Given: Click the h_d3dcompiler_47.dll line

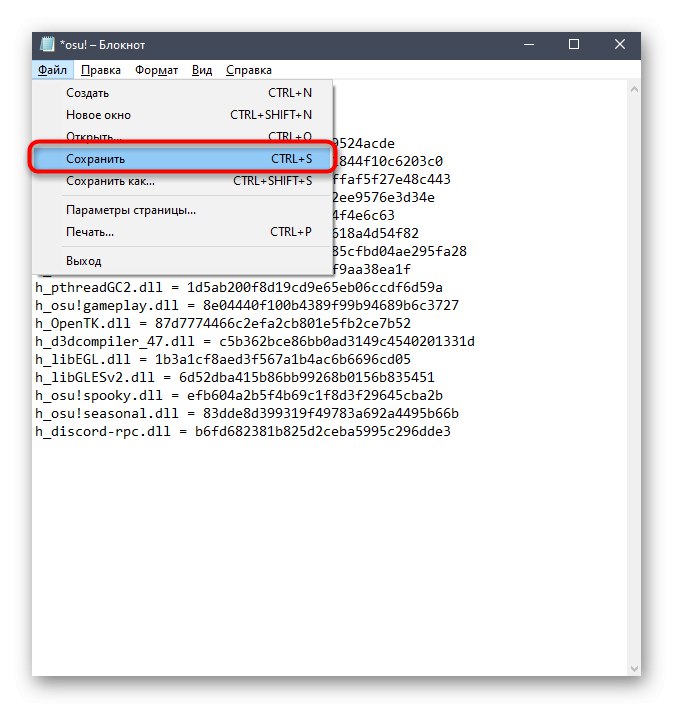Looking at the screenshot, I should [255, 342].
